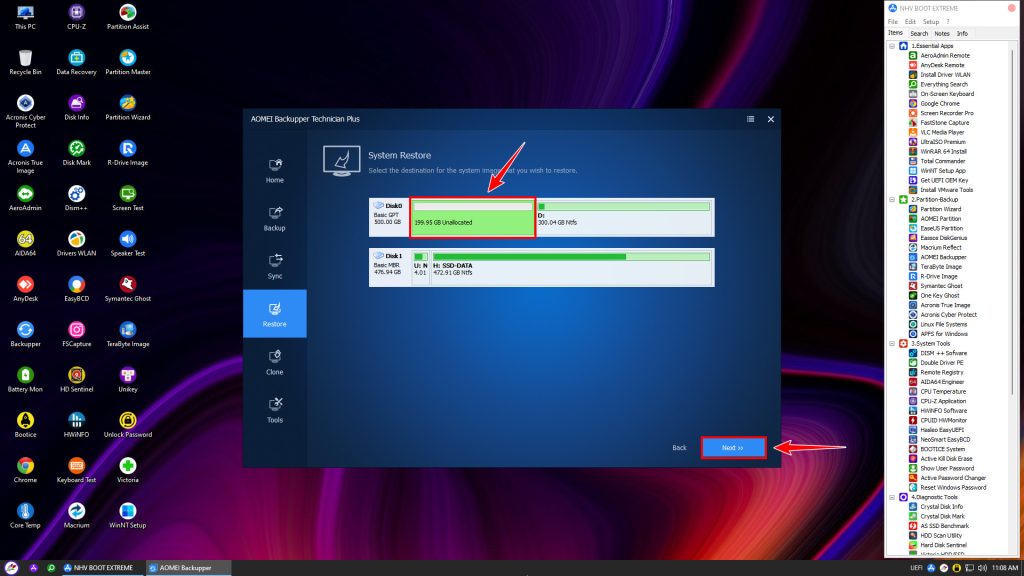The width and height of the screenshot is (1024, 576).
Task: Open the Victoria desktop icon
Action: pyautogui.click(x=127, y=470)
